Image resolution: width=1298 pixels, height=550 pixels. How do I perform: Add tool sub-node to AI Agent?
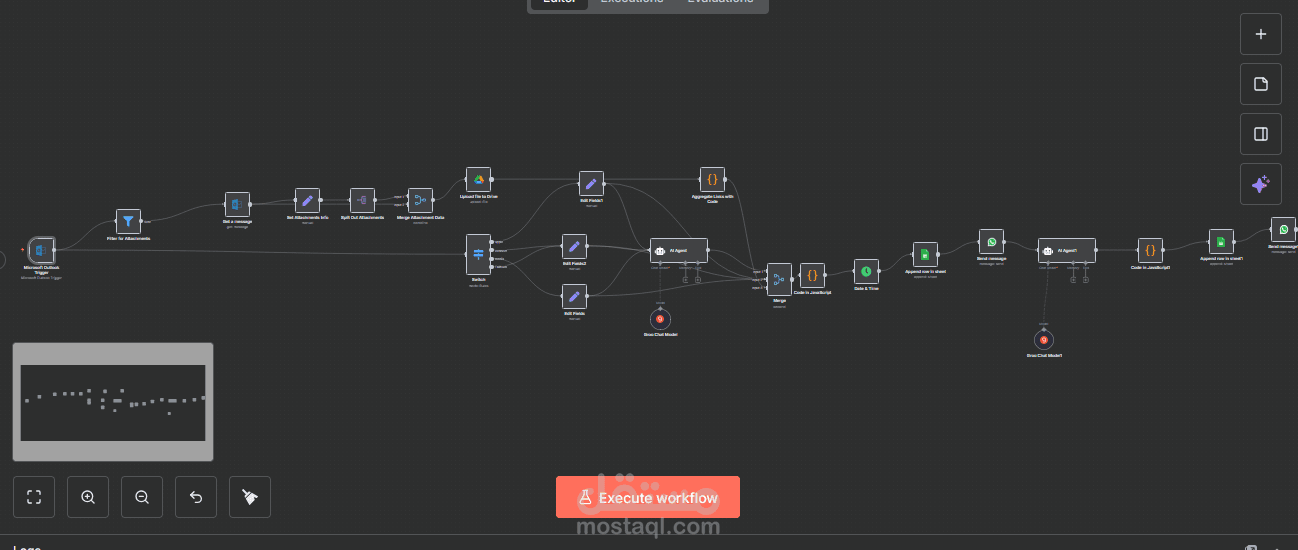pyautogui.click(x=698, y=279)
